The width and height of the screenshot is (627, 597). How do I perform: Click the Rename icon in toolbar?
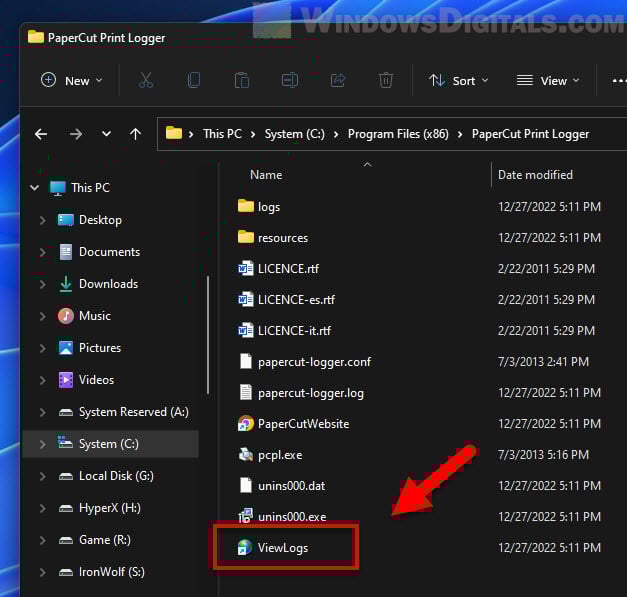click(290, 80)
